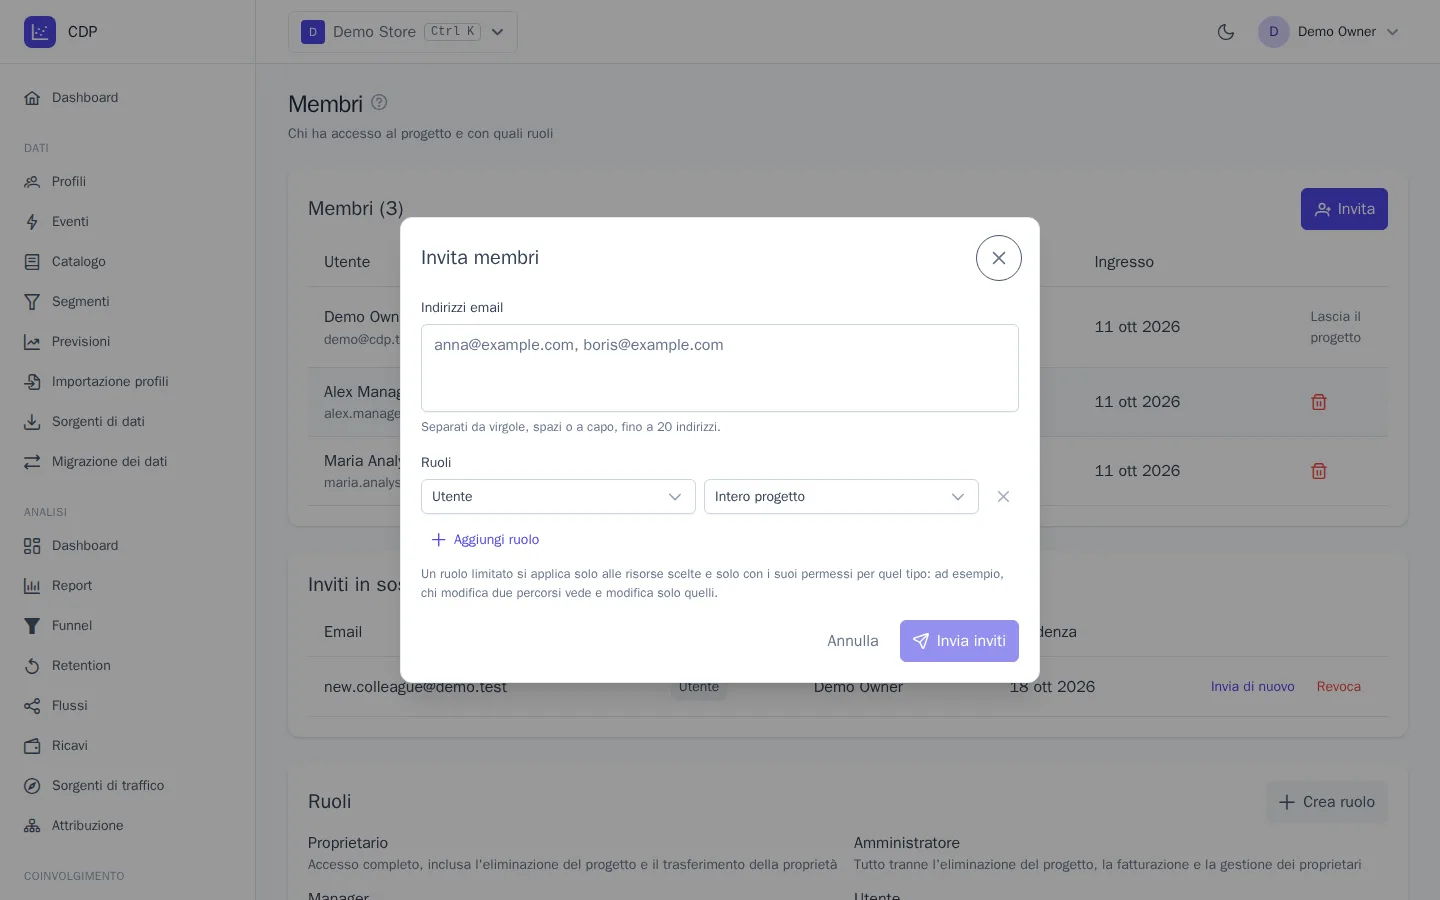Click Aggiungi ruolo link
The image size is (1440, 900).
(485, 540)
